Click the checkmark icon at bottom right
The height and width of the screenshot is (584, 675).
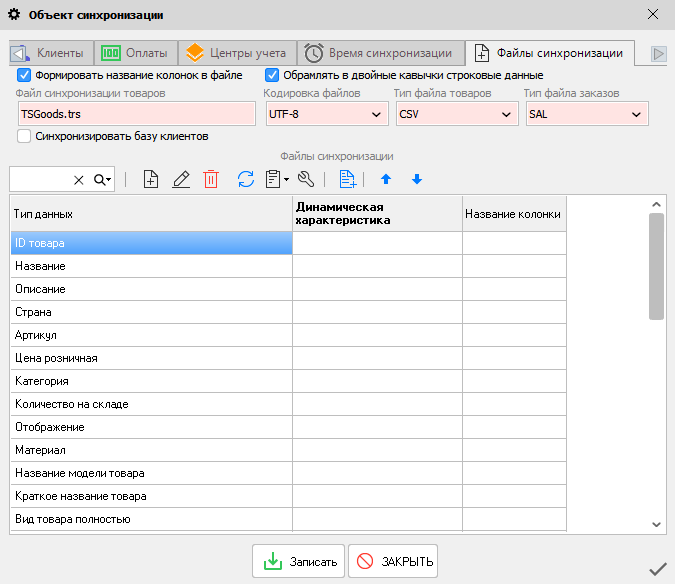[658, 569]
